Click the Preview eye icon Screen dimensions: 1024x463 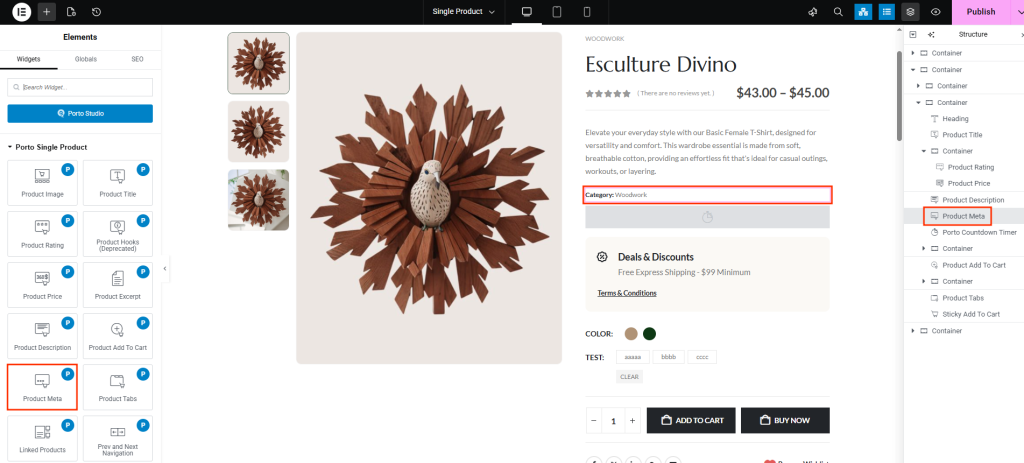point(935,12)
